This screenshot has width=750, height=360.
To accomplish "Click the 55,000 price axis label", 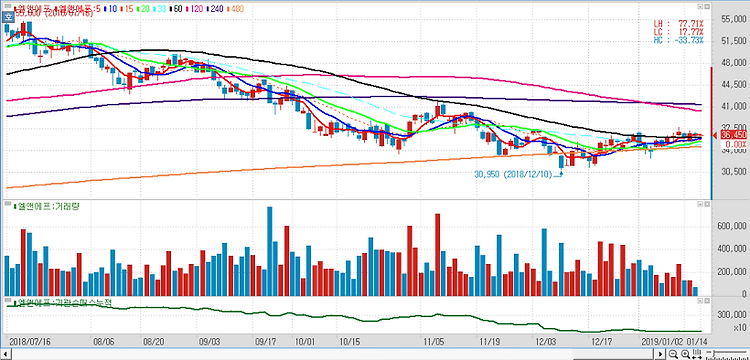I will tap(734, 19).
